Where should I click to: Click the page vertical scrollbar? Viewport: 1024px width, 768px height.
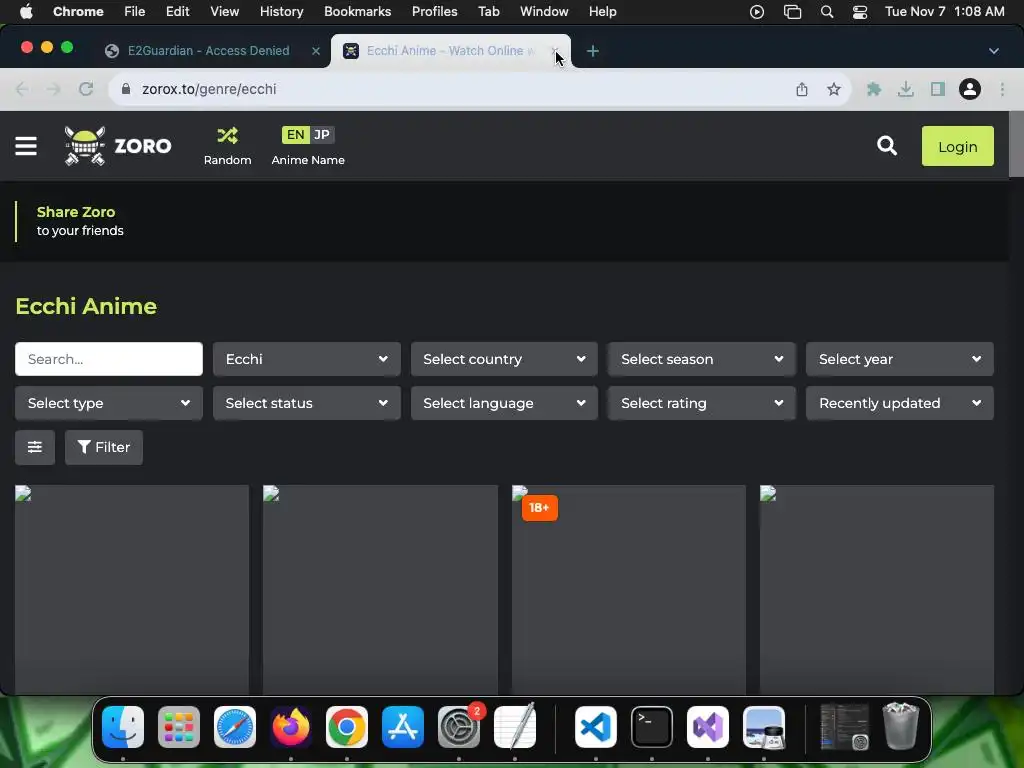(x=1016, y=144)
